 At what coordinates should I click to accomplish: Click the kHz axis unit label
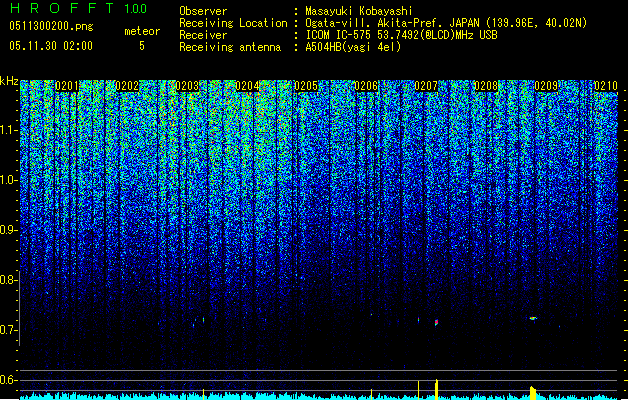[x=9, y=81]
